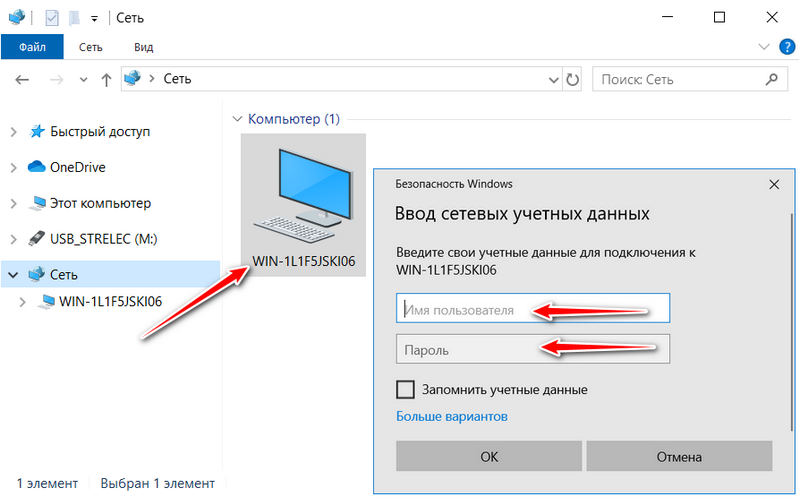Click the Properties icon in quick access toolbar
Image resolution: width=800 pixels, height=497 pixels.
52,18
